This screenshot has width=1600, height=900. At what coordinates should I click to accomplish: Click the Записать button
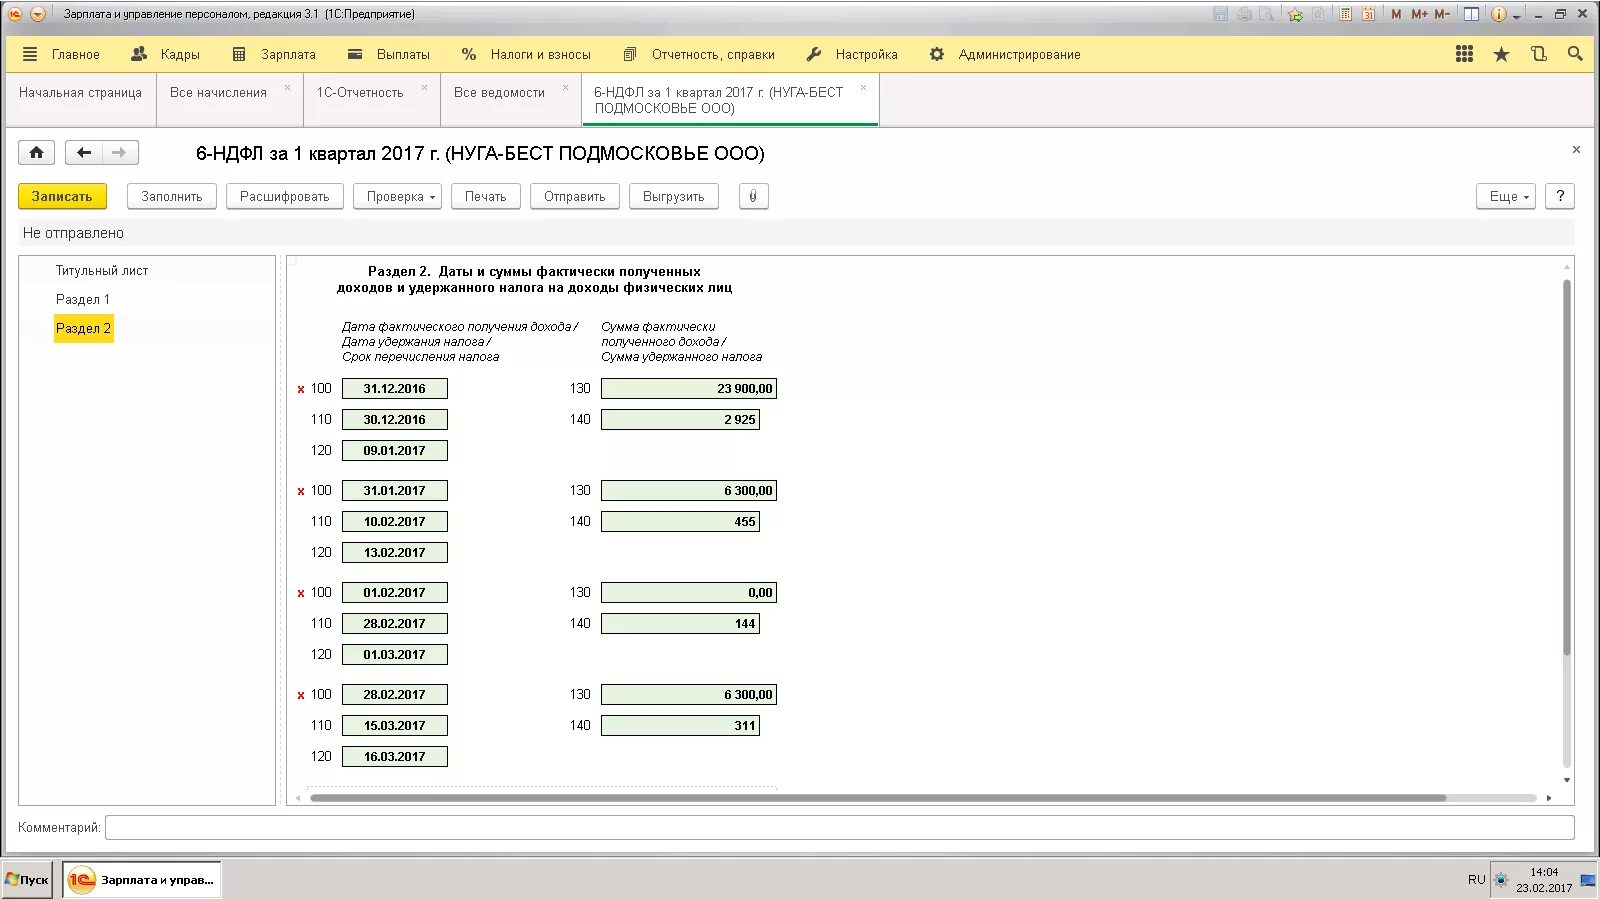(x=62, y=196)
